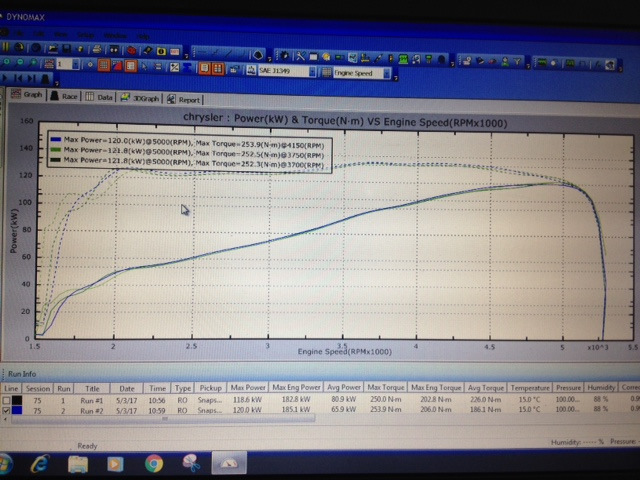Click the floppy disk Save icon
The width and height of the screenshot is (640, 480).
[67, 49]
